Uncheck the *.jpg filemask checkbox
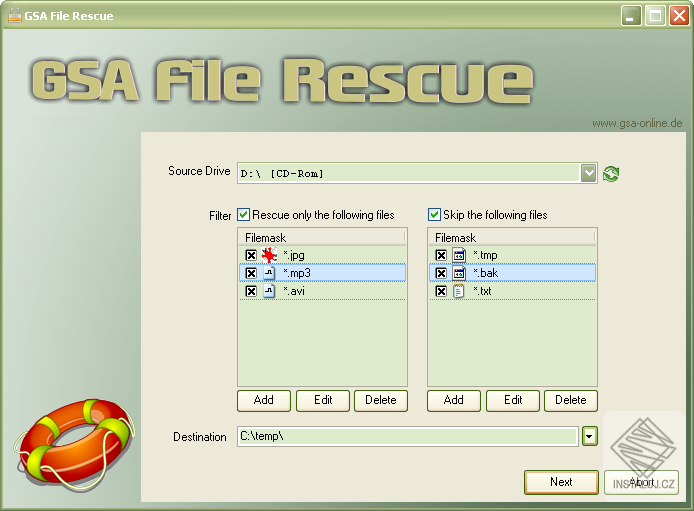694x511 pixels. click(251, 255)
